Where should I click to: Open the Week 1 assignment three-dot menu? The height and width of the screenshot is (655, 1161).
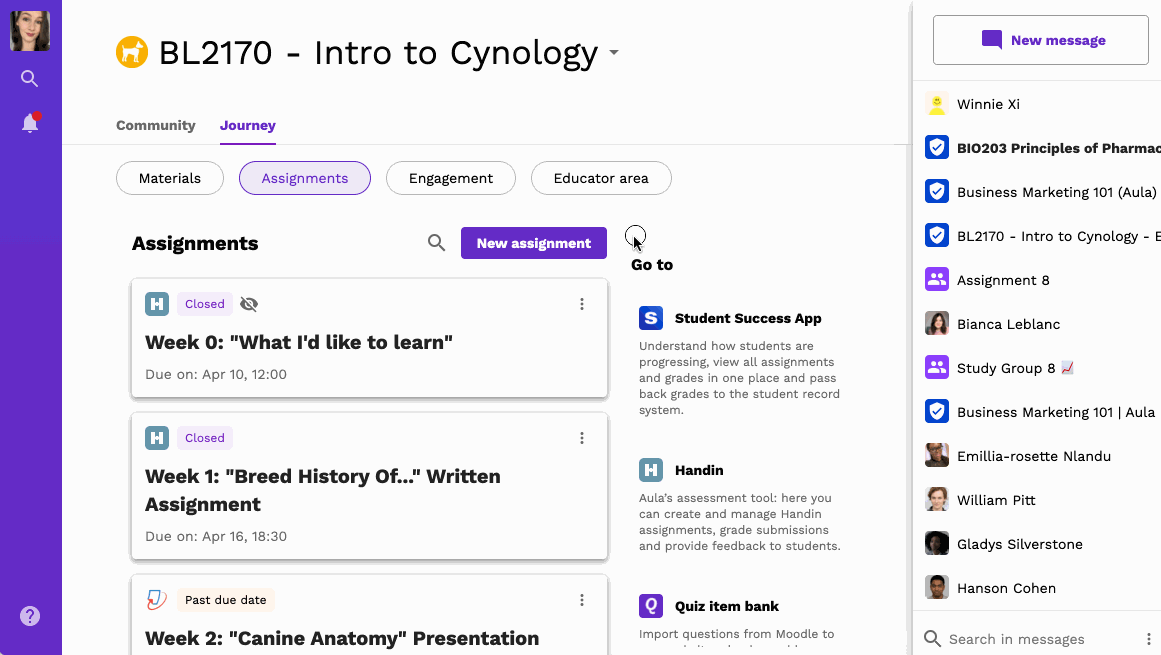coord(582,438)
